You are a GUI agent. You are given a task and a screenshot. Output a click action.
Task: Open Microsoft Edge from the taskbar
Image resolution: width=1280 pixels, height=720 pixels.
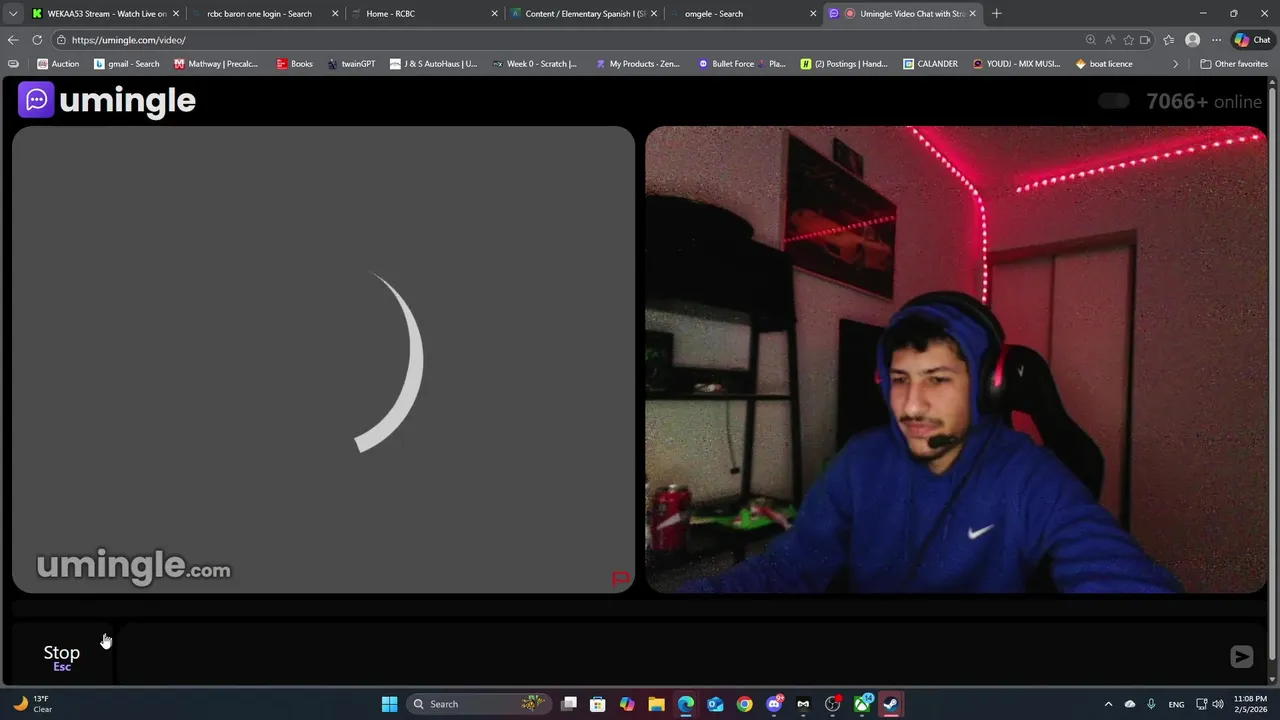point(685,704)
